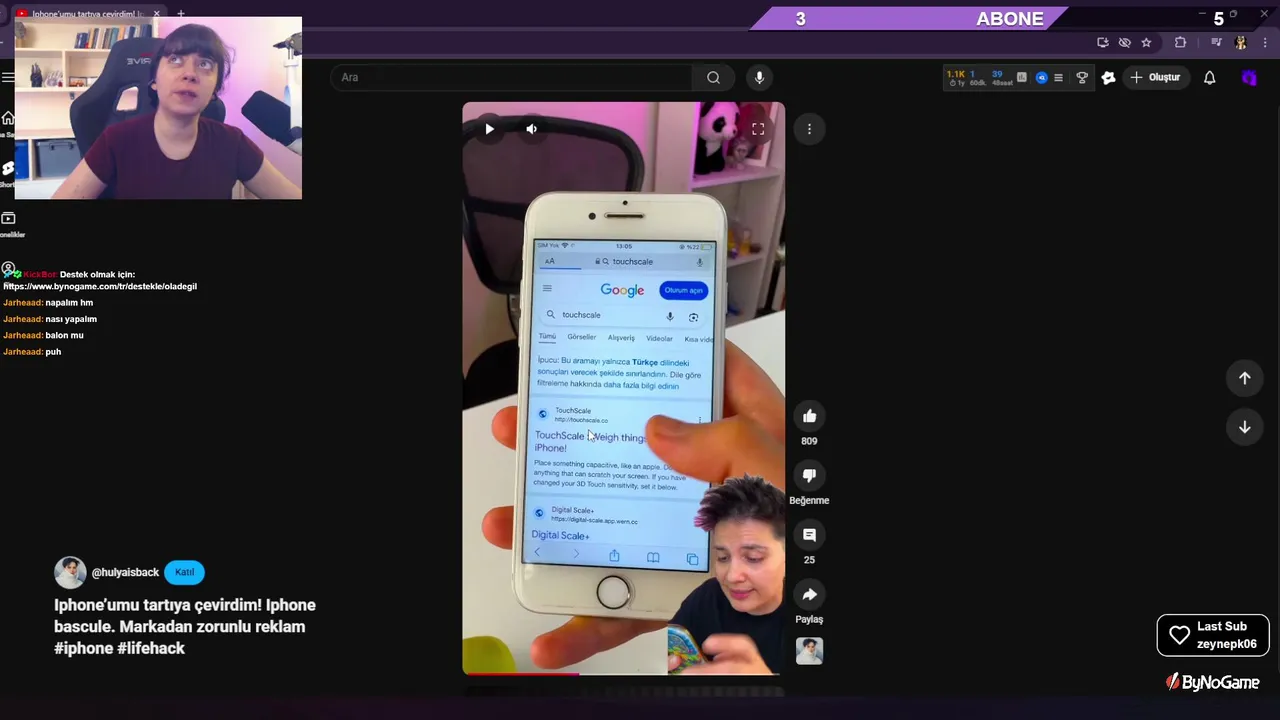Click the chat message "balon mu"
This screenshot has height=720, width=1280.
click(x=64, y=335)
